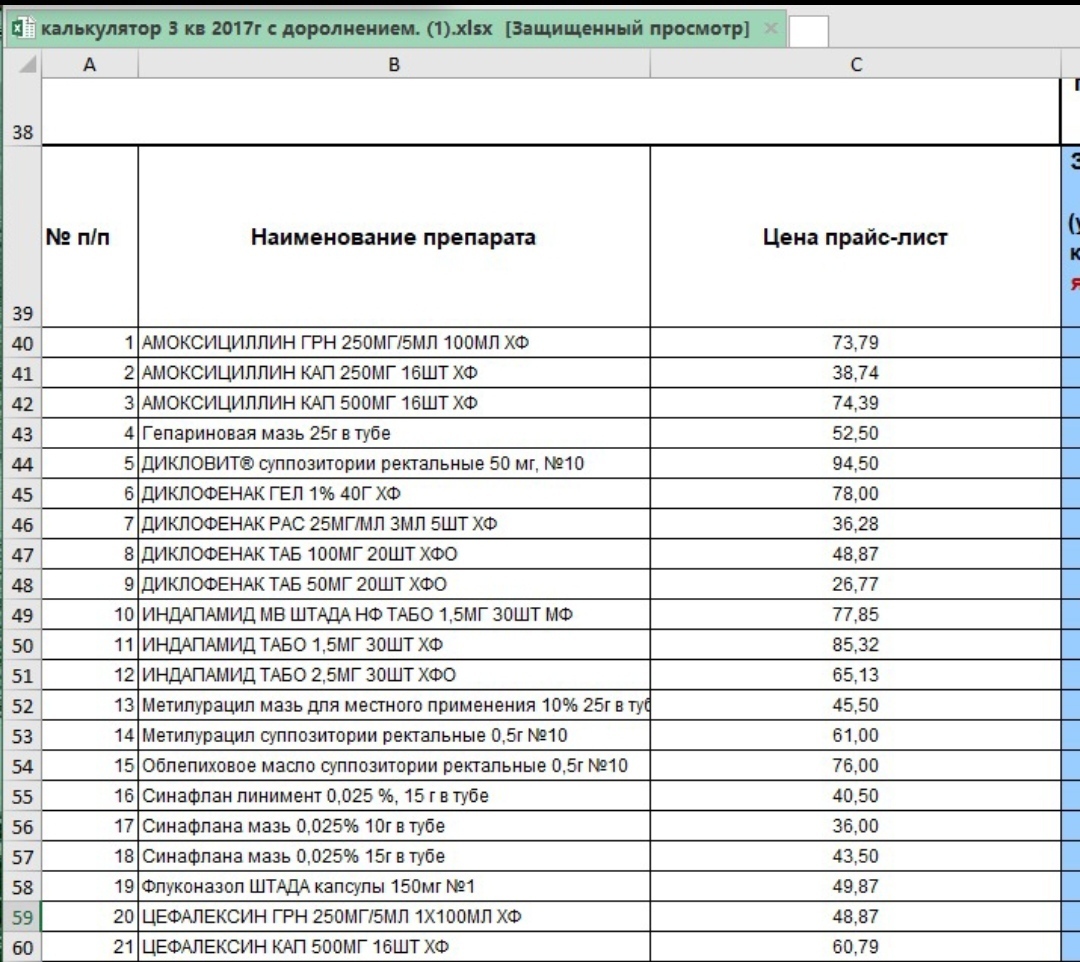Click price cell 49,87
Viewport: 1080px width, 962px height.
point(855,886)
